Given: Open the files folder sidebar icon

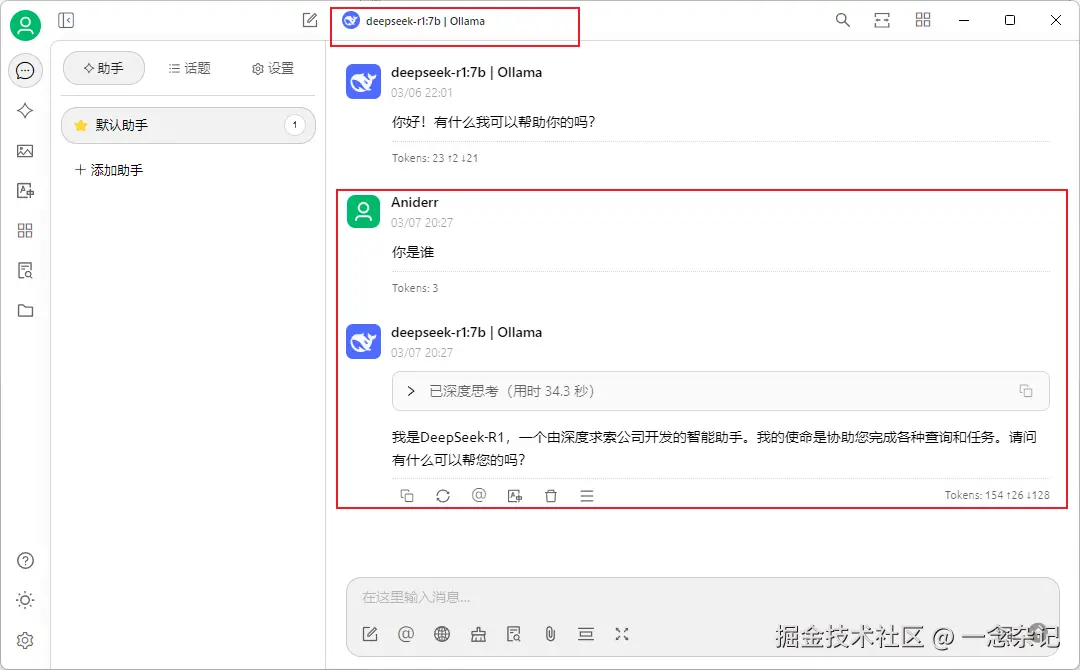Looking at the screenshot, I should coord(25,311).
